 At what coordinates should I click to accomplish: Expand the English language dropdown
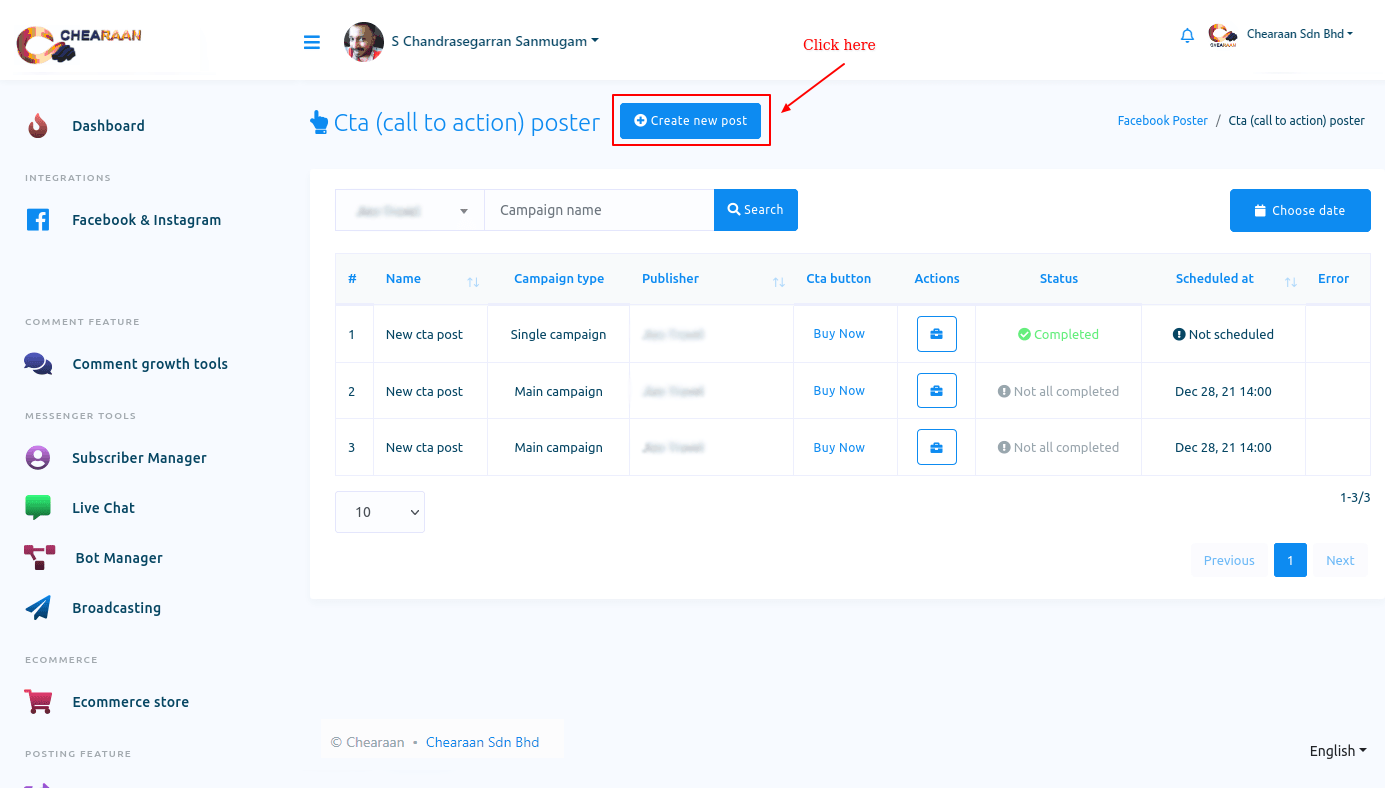pyautogui.click(x=1337, y=751)
